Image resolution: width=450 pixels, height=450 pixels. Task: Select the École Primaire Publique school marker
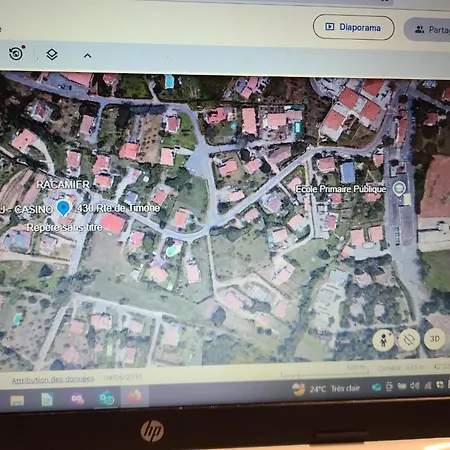(x=399, y=189)
